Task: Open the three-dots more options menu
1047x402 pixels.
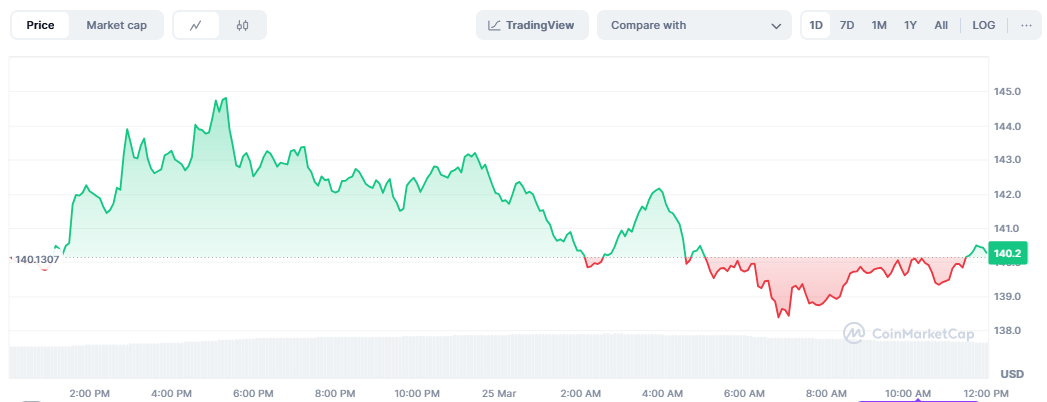Action: [1026, 25]
